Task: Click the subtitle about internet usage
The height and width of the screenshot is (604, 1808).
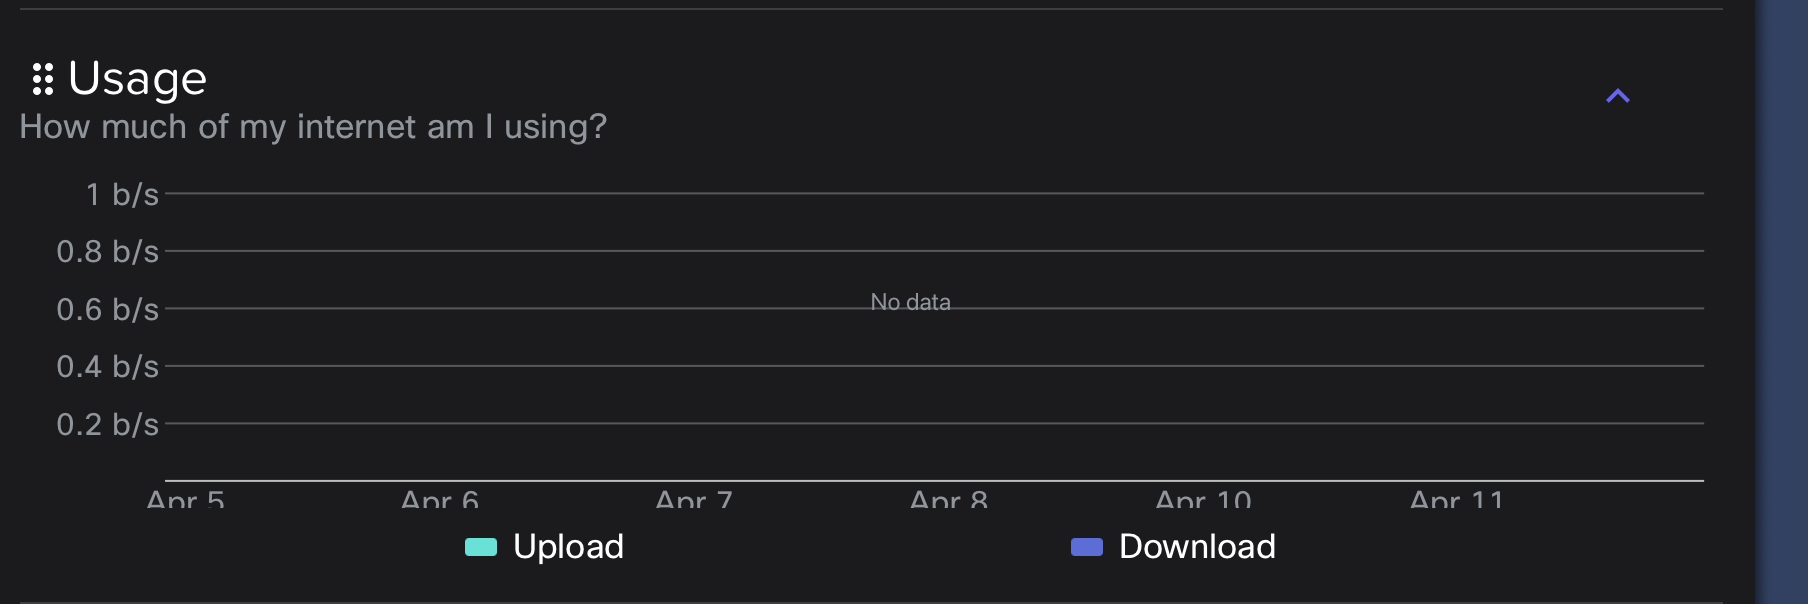Action: click(x=313, y=127)
